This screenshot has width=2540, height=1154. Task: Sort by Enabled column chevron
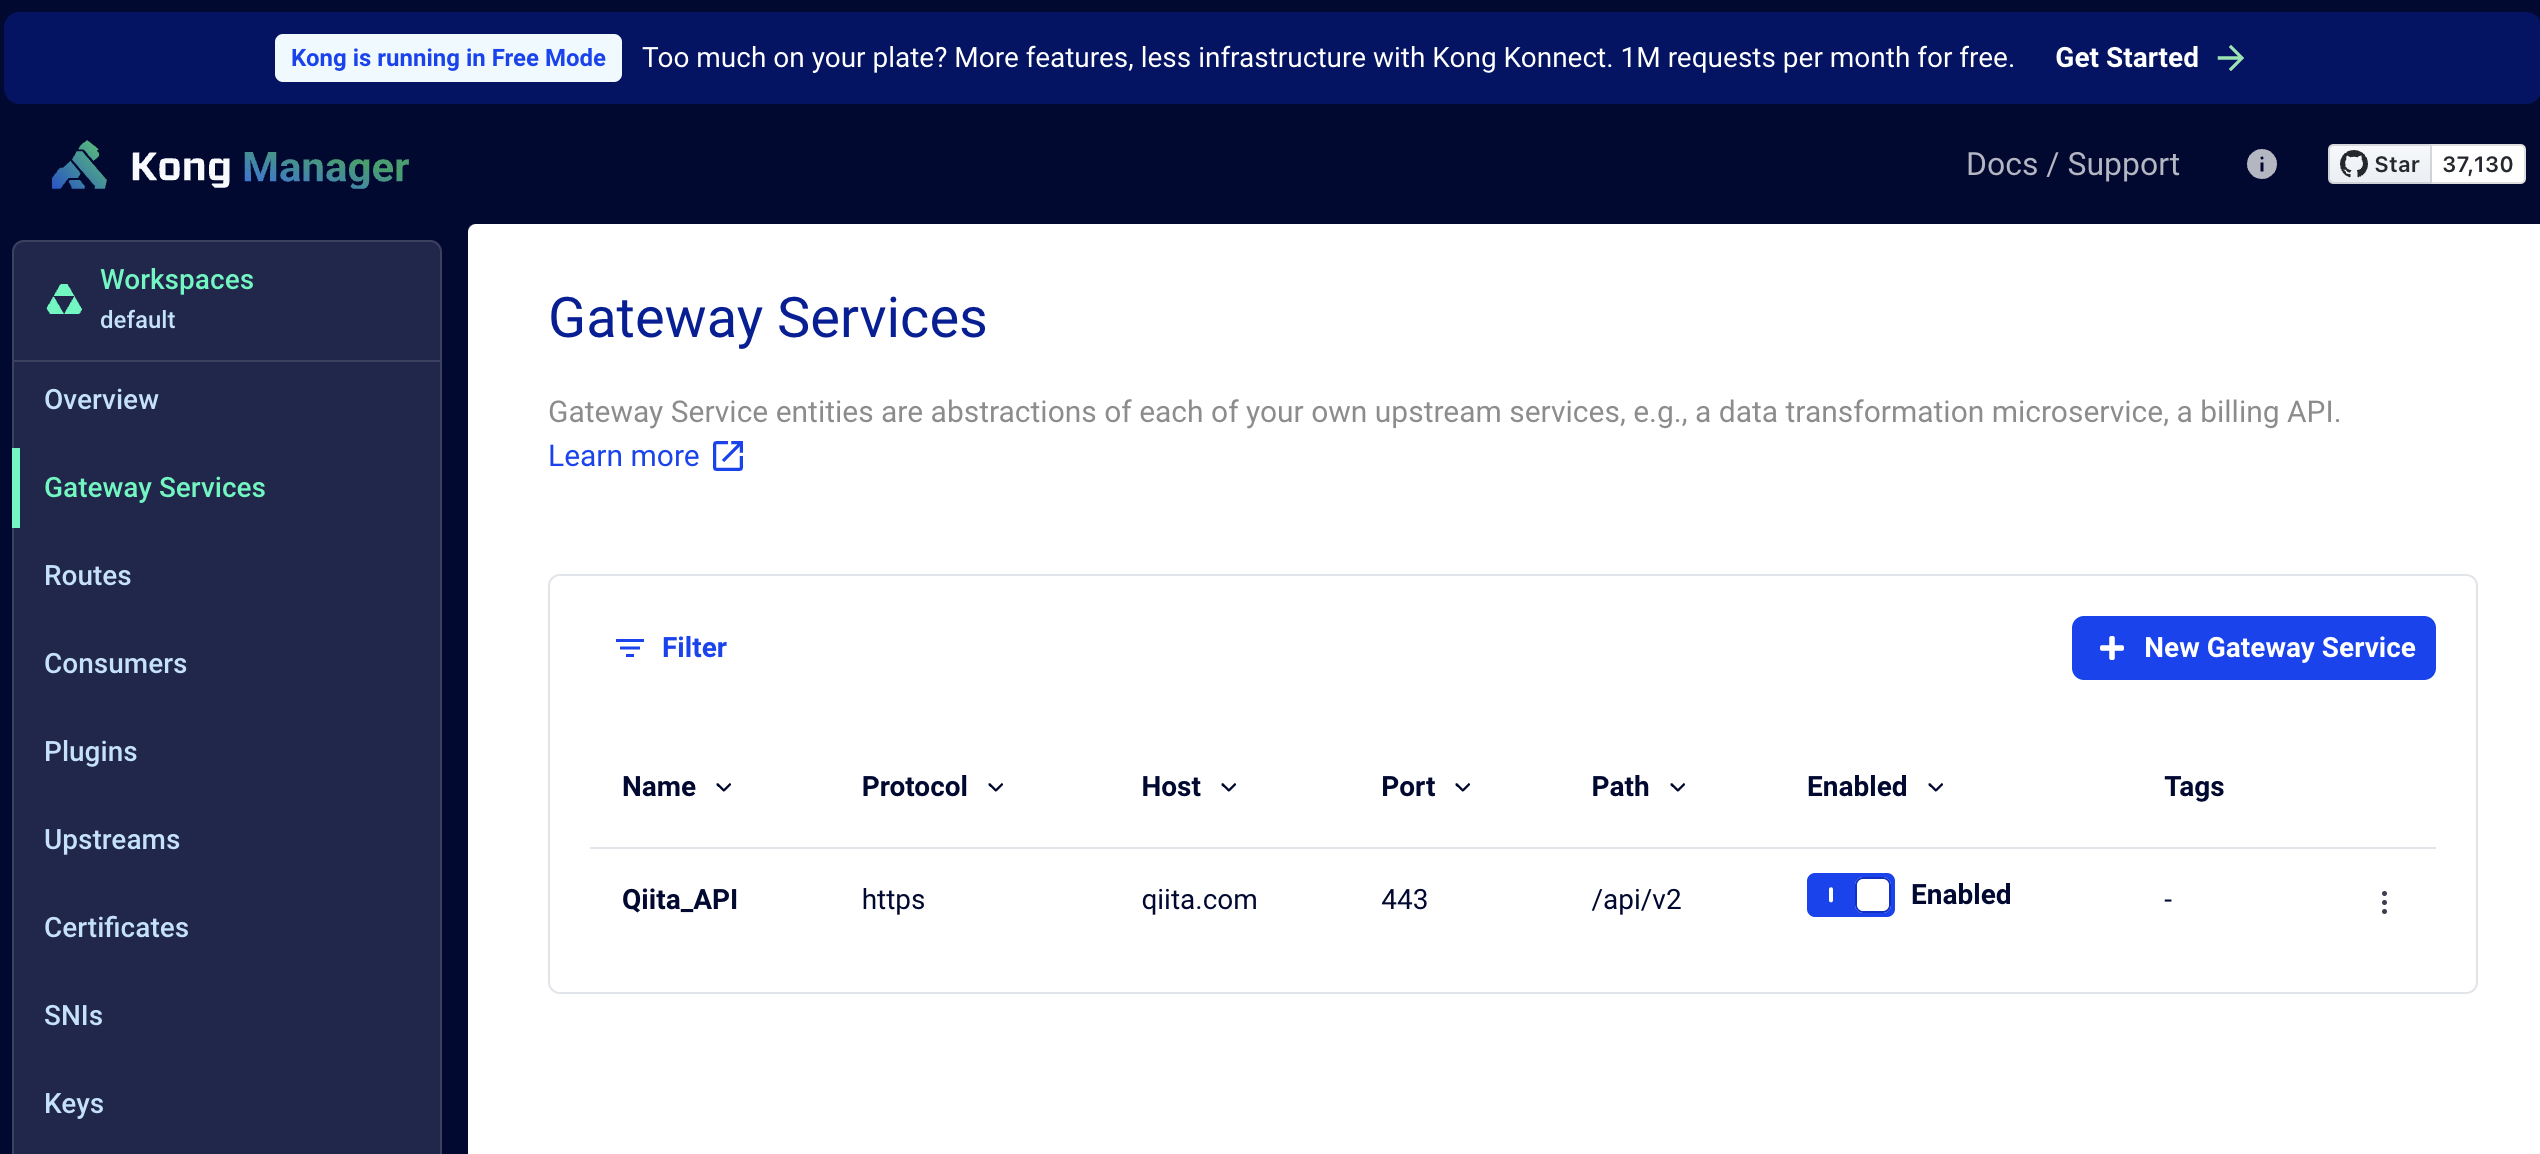point(1936,788)
